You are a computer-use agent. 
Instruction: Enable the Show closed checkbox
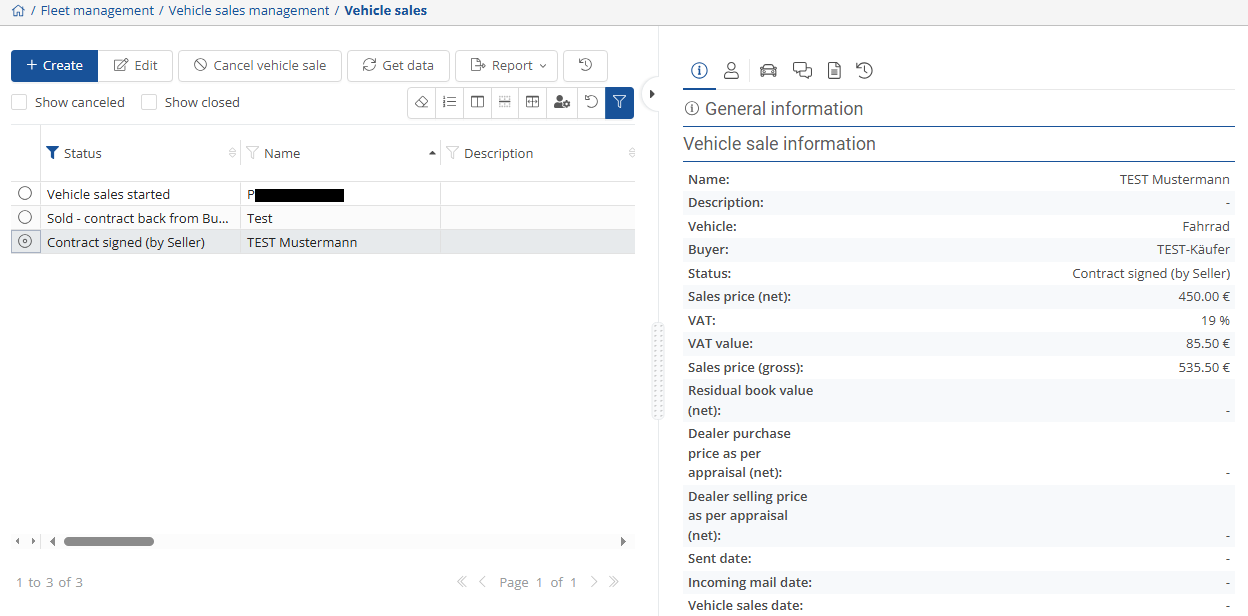[149, 102]
